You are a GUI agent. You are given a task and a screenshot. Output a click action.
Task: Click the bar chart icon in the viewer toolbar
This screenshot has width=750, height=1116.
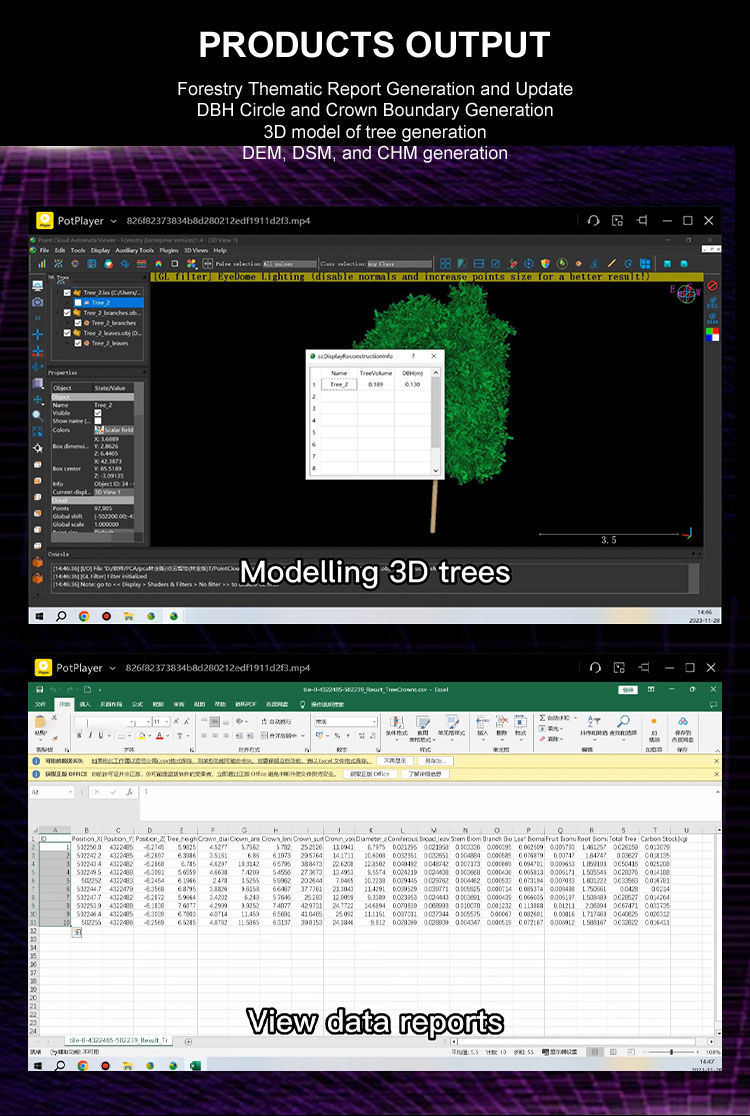click(x=41, y=263)
